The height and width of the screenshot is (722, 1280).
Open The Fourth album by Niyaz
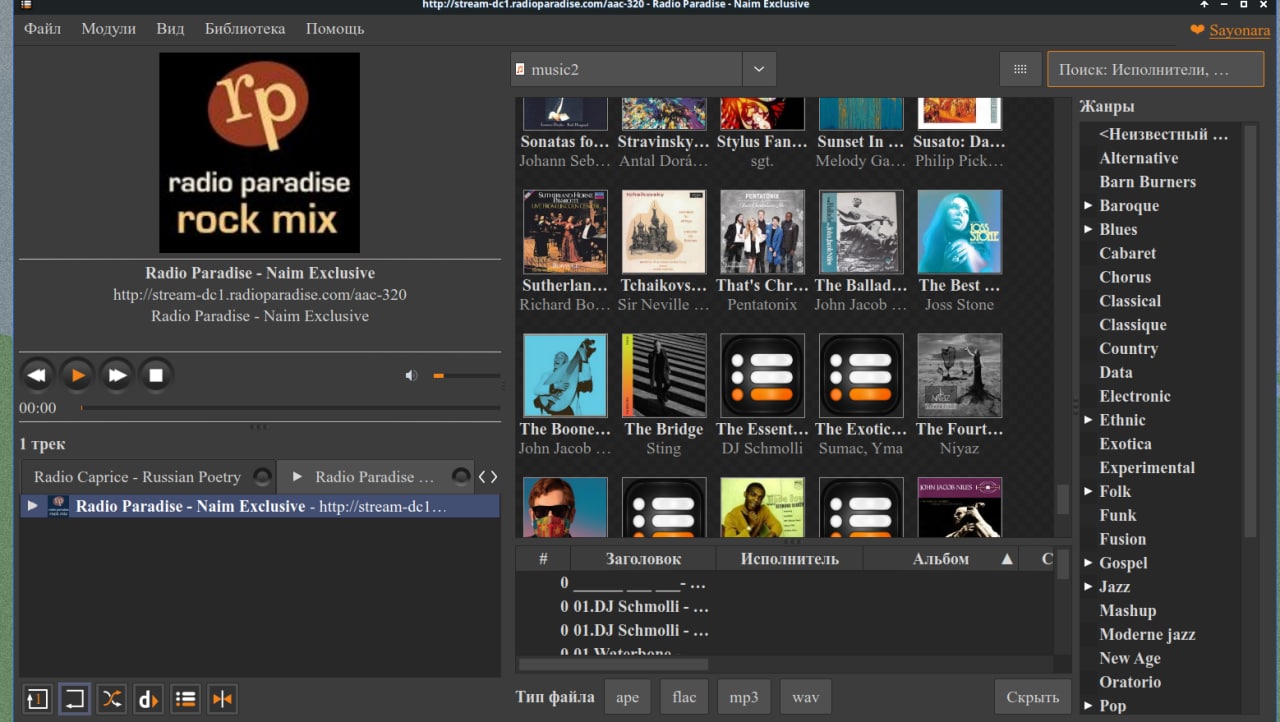960,376
